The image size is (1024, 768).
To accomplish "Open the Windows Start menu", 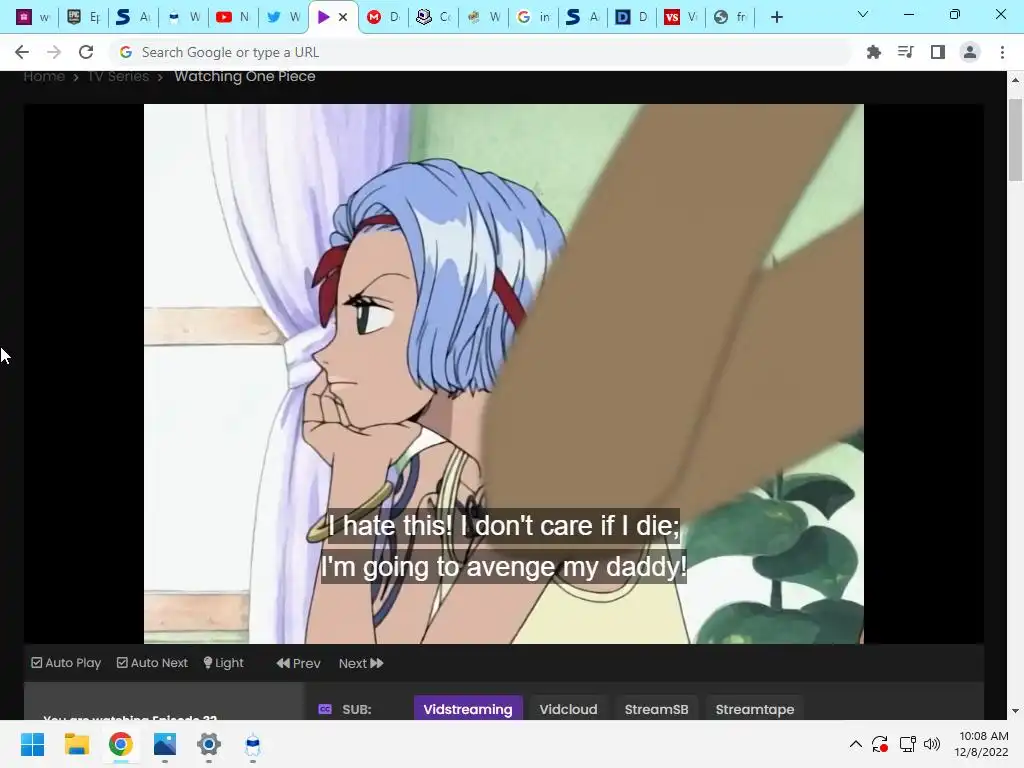I will [32, 744].
